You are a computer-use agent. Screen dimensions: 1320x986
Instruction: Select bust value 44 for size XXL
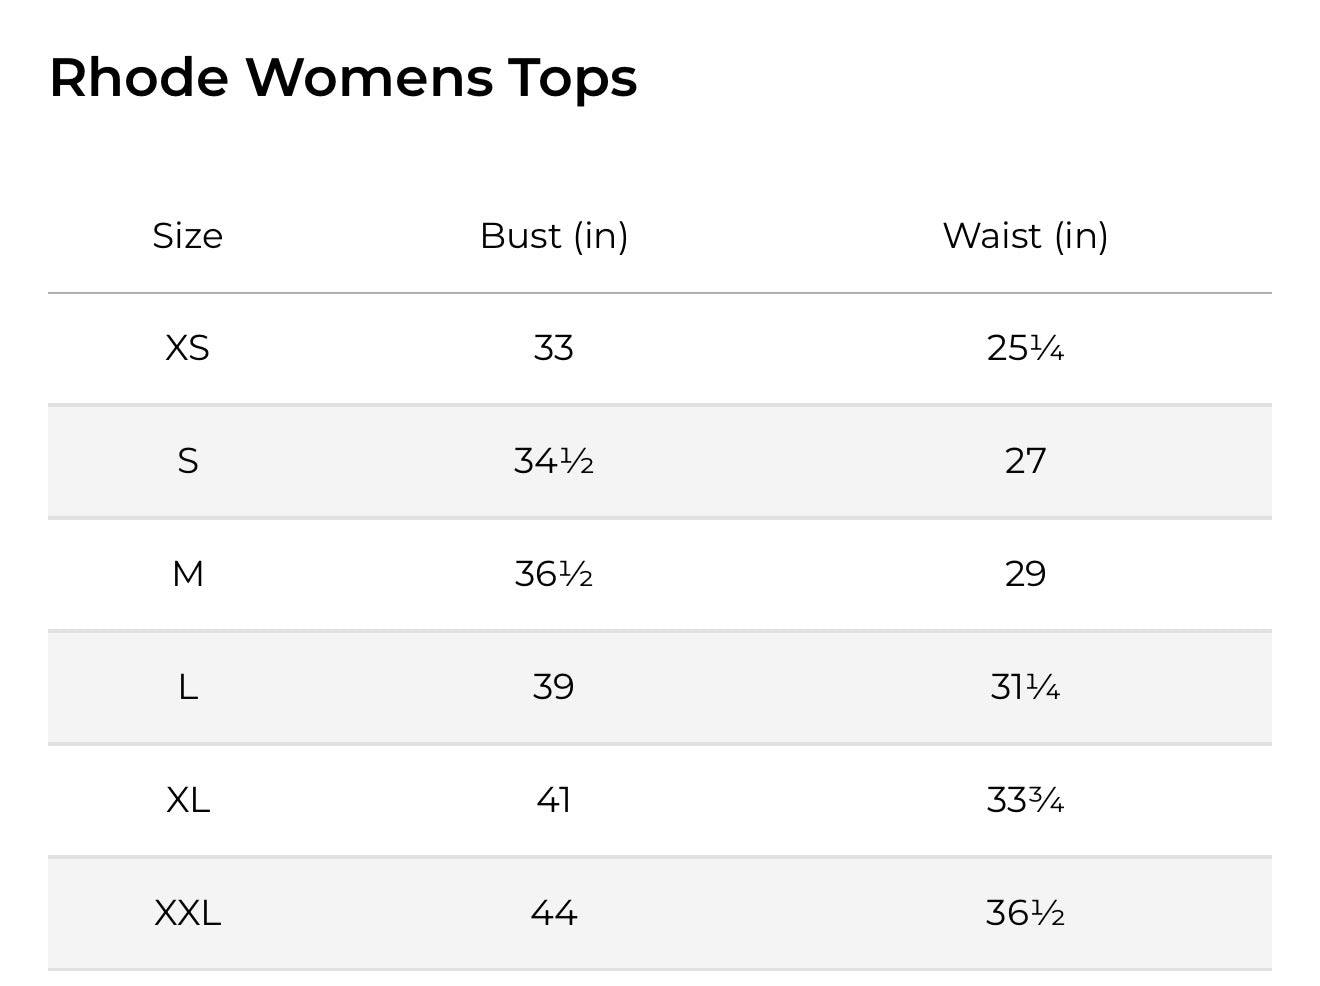click(554, 913)
